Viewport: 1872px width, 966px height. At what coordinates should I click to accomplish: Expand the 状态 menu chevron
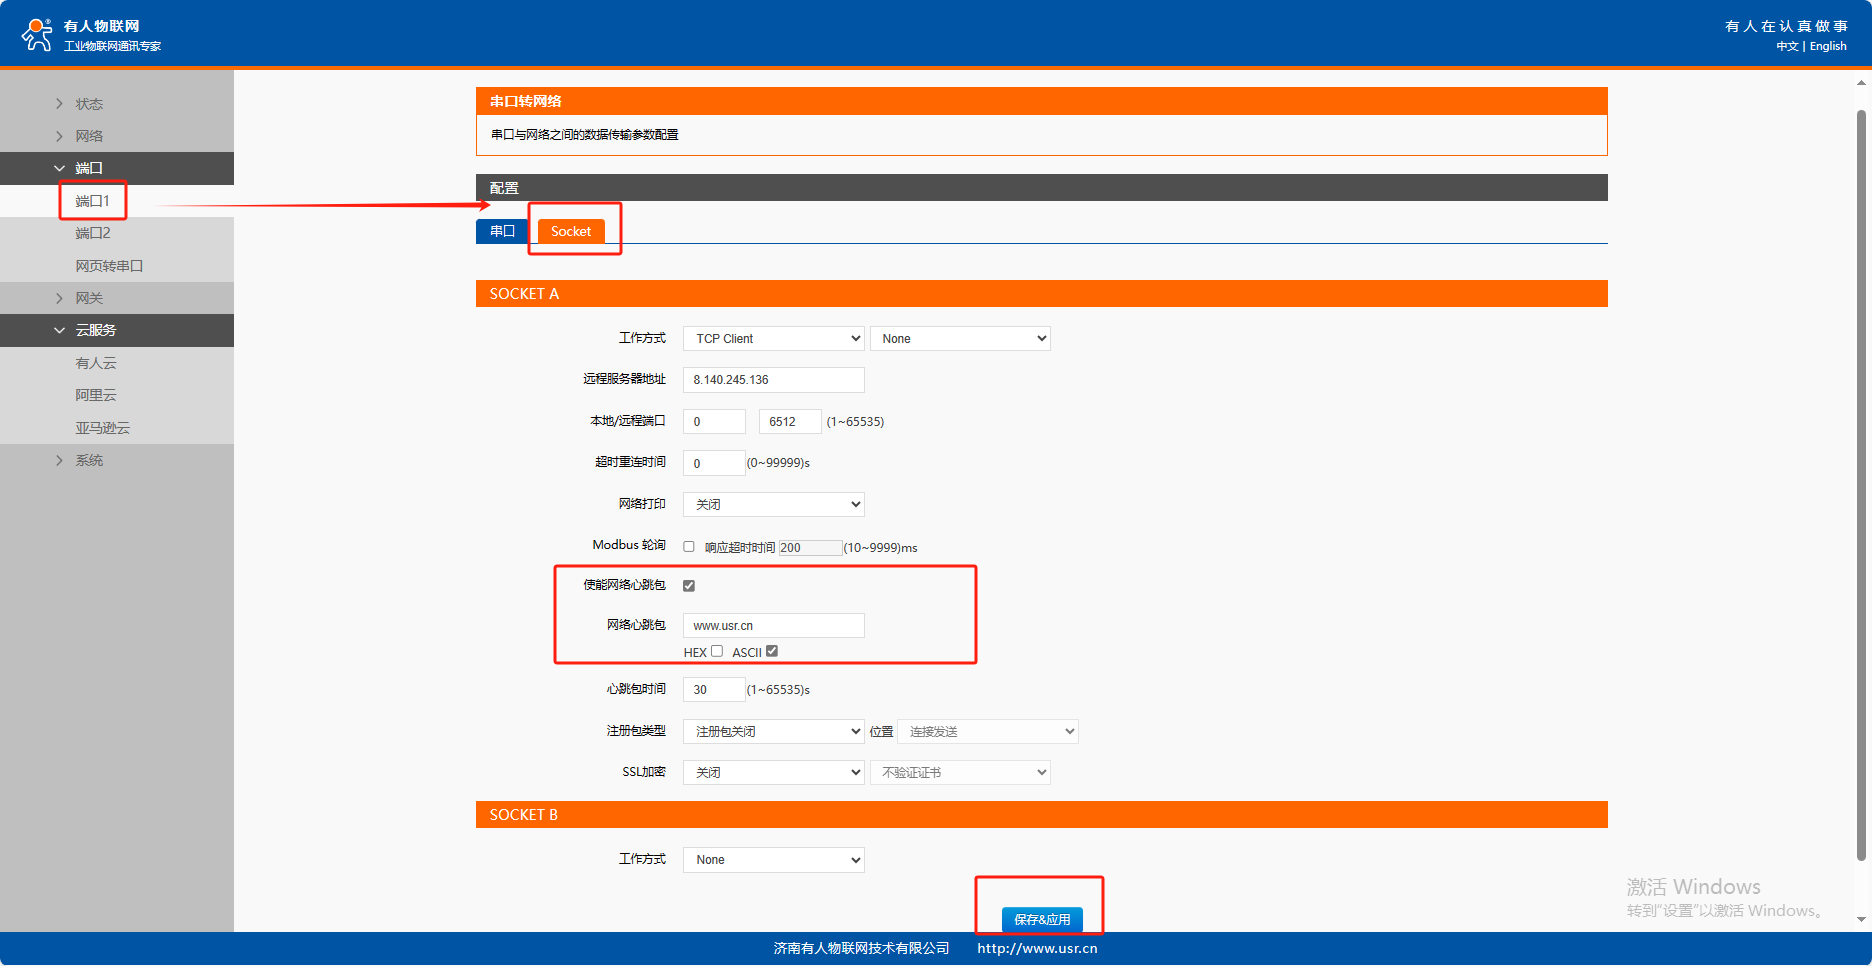point(59,104)
